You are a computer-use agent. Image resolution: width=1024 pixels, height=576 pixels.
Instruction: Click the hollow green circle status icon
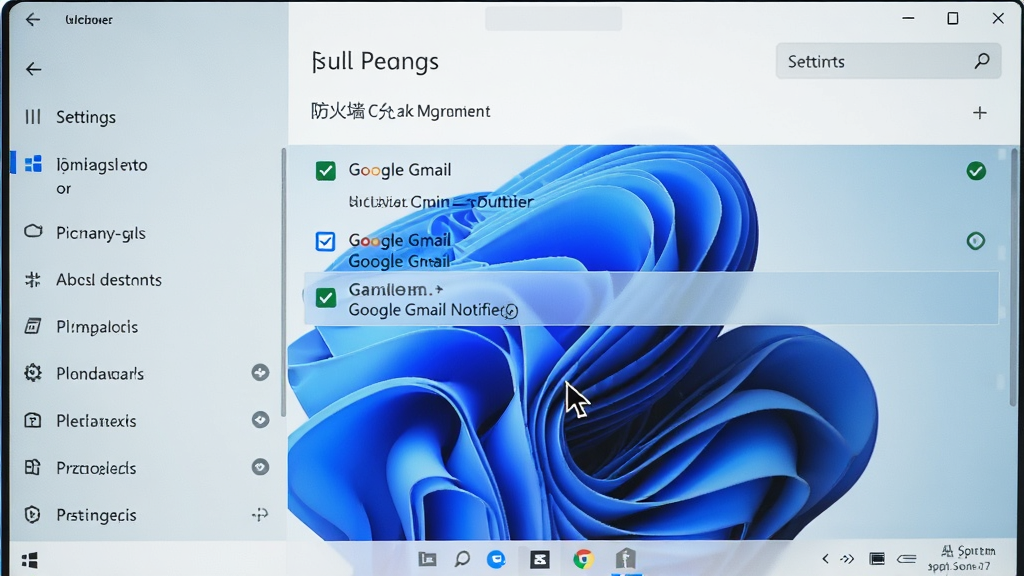976,241
